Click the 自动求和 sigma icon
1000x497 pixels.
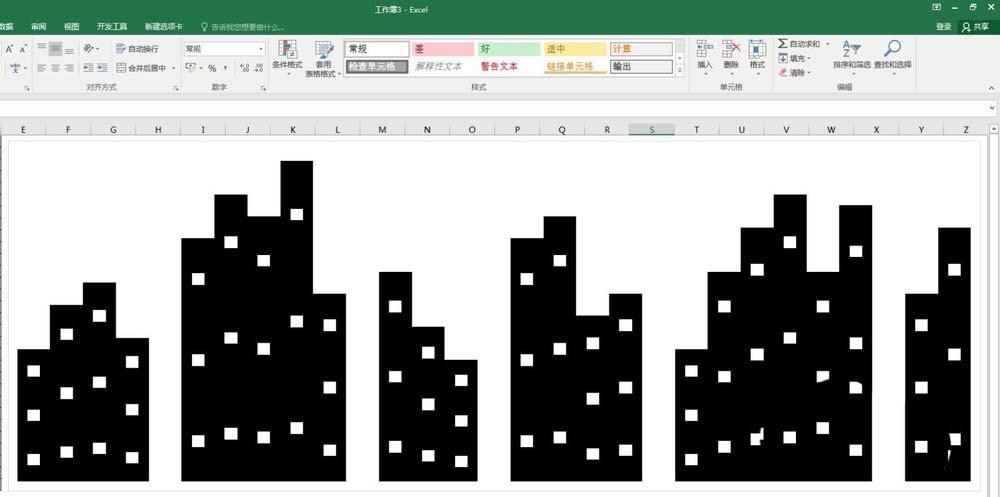[783, 43]
